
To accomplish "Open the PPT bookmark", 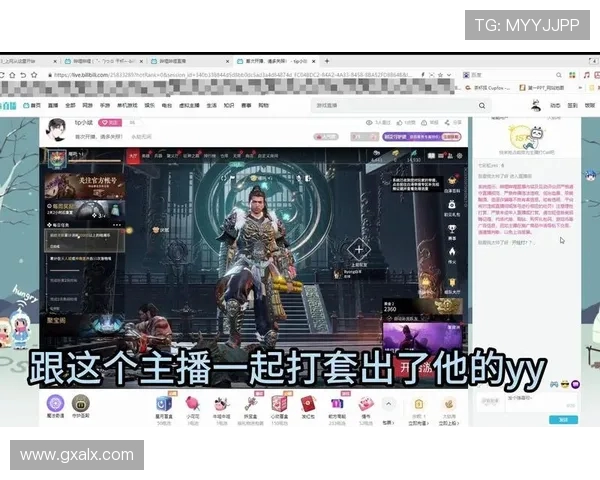I will [541, 88].
